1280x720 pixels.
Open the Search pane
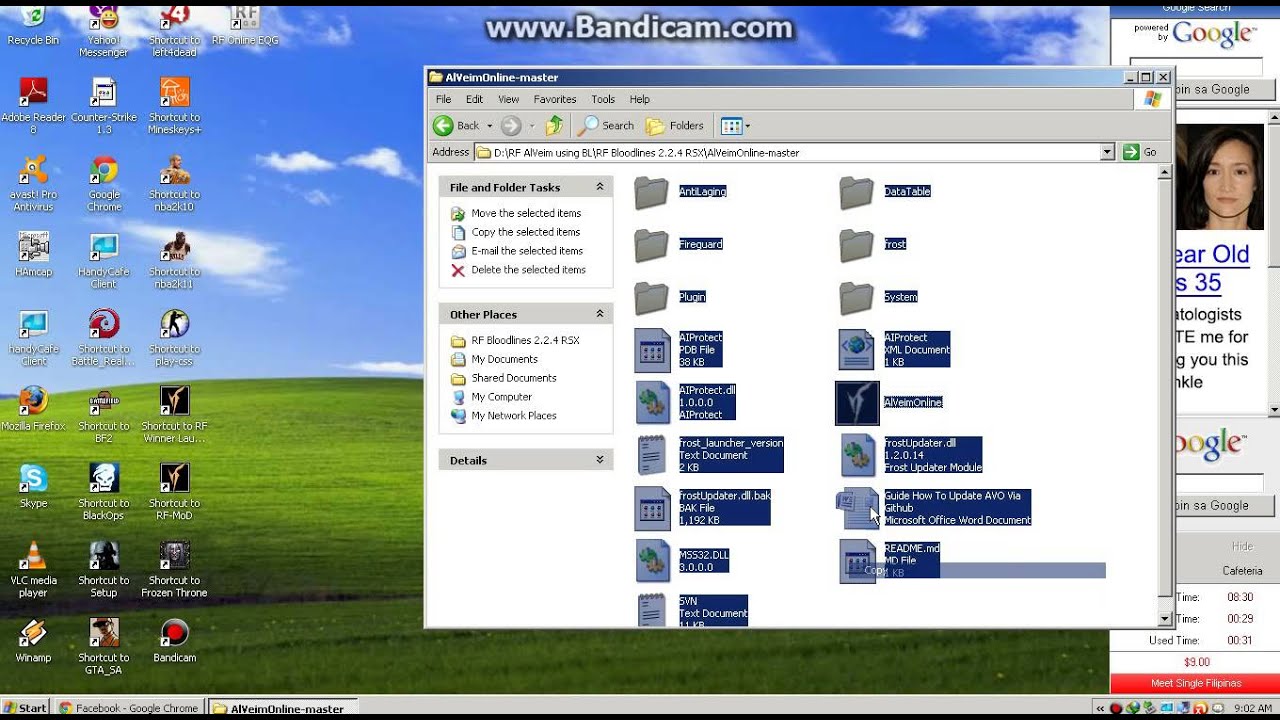coord(606,126)
